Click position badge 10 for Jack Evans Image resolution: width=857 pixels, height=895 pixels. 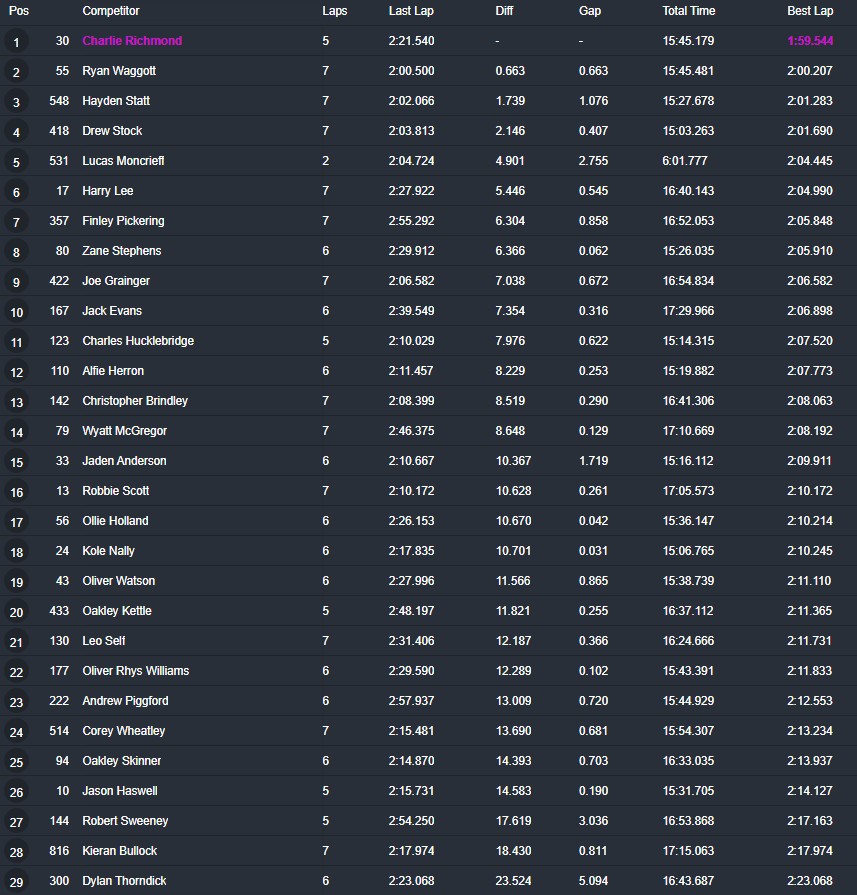[x=16, y=312]
